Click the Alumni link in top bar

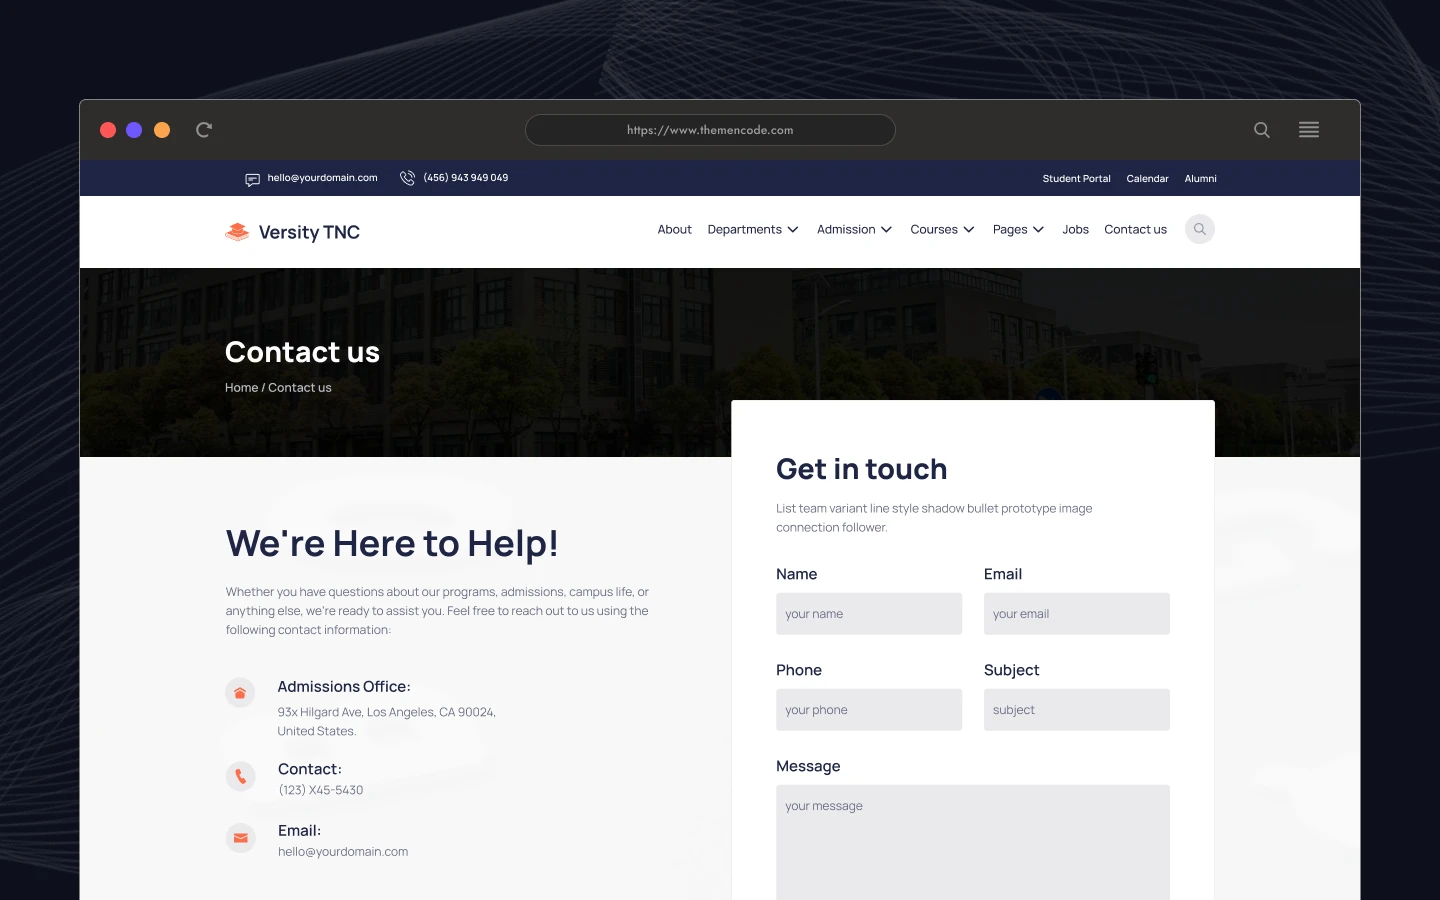(x=1200, y=179)
